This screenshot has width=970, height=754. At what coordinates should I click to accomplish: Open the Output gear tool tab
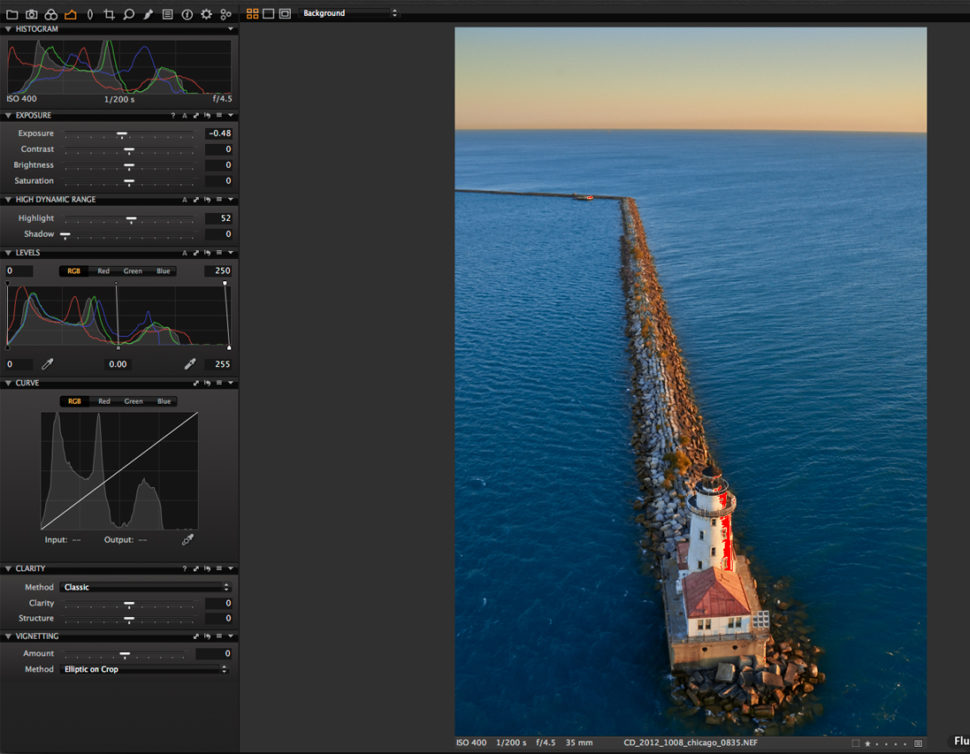tap(207, 14)
